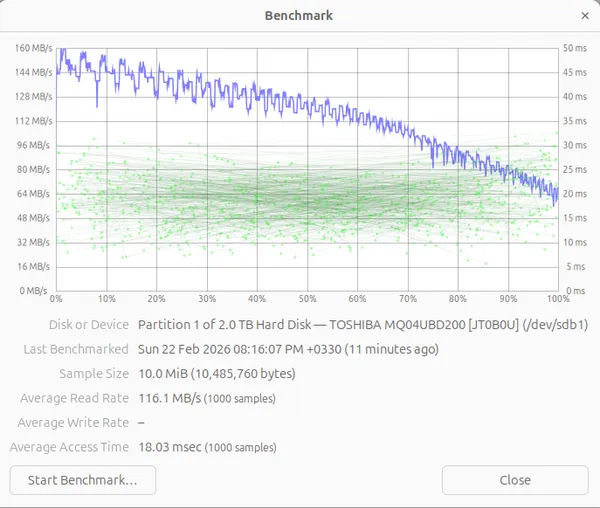Click the 20% x-axis label
This screenshot has width=600, height=508.
click(157, 299)
